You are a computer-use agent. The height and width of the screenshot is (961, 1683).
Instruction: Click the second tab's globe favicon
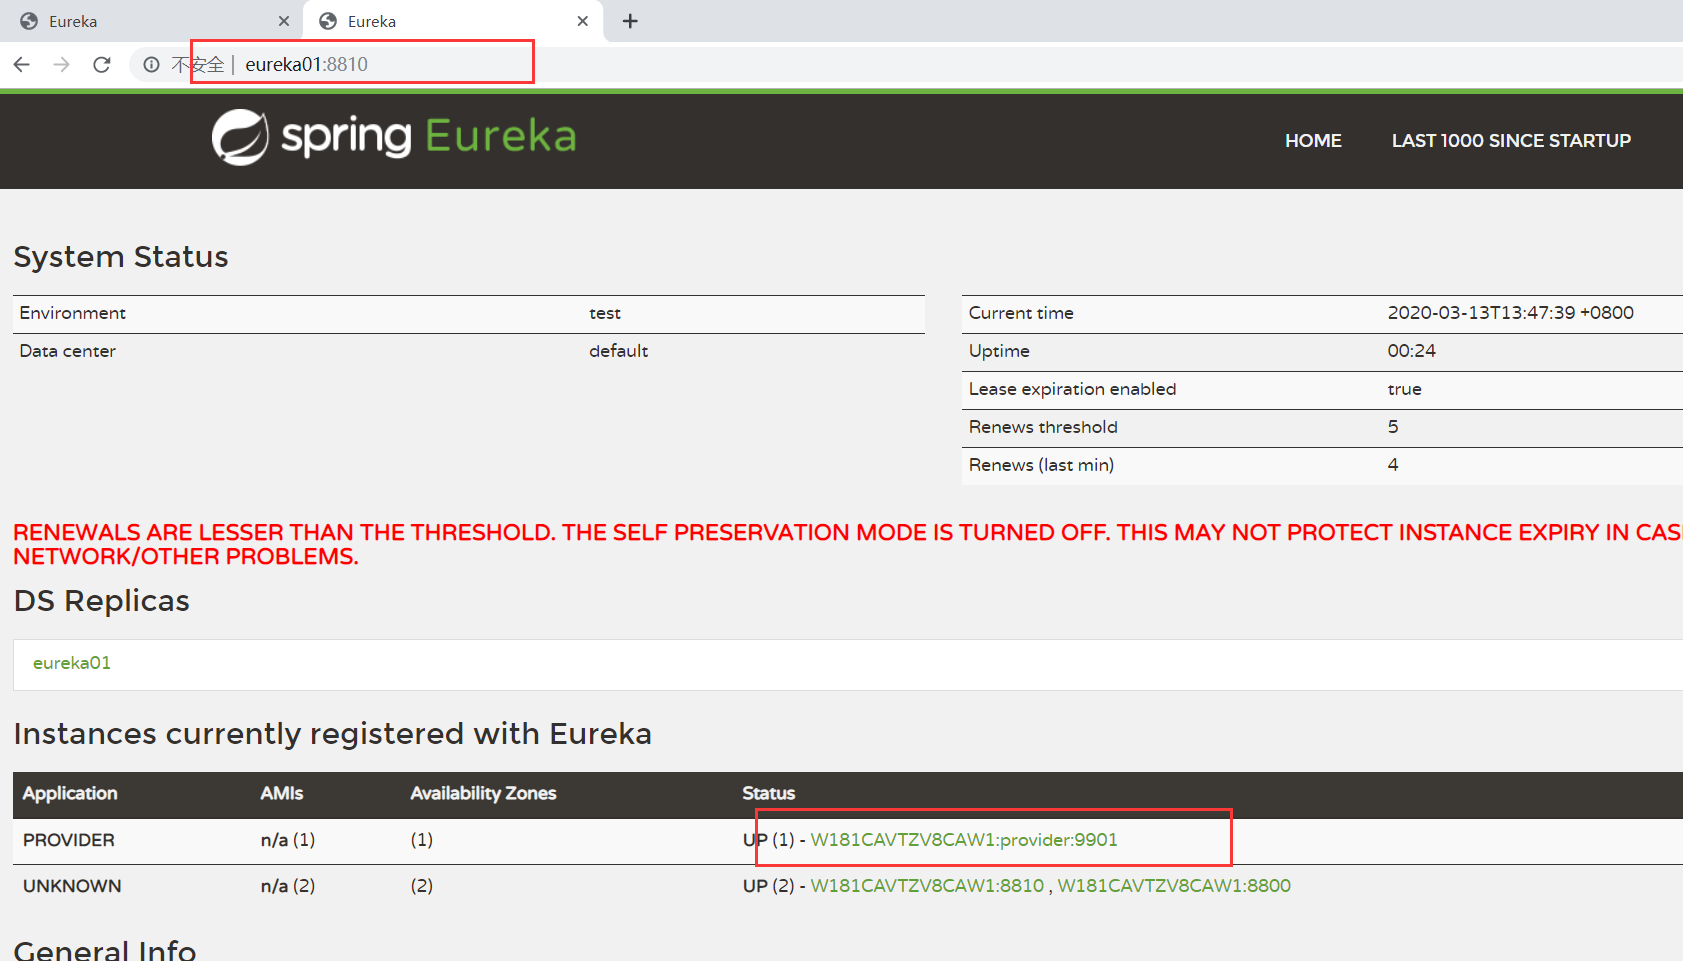(x=328, y=21)
